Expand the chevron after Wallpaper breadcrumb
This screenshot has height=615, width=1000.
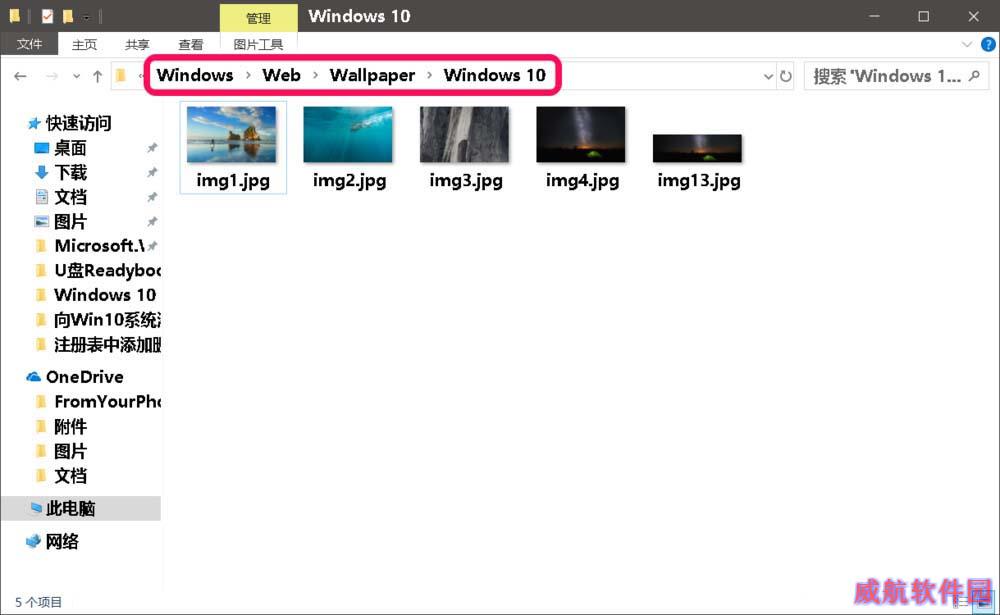coord(429,76)
